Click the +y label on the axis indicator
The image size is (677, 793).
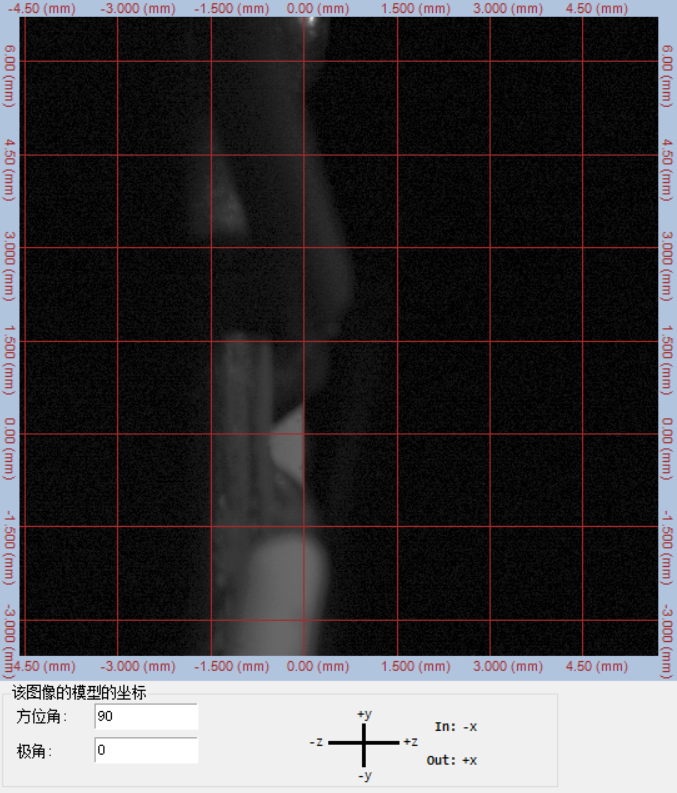click(x=364, y=714)
